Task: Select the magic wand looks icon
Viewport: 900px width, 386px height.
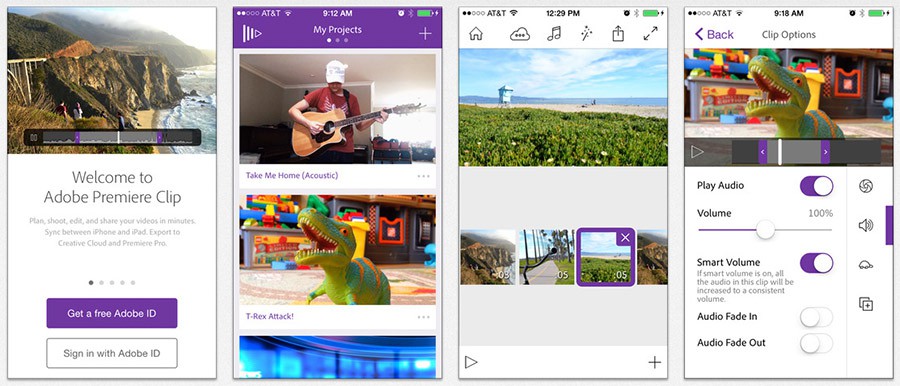Action: [586, 34]
